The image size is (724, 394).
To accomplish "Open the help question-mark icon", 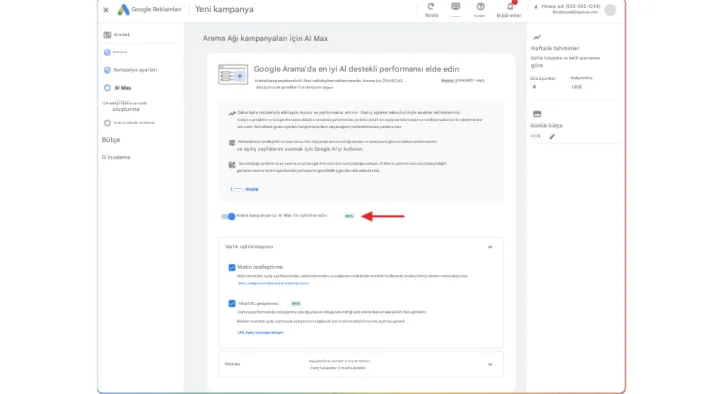I will pos(480,6).
